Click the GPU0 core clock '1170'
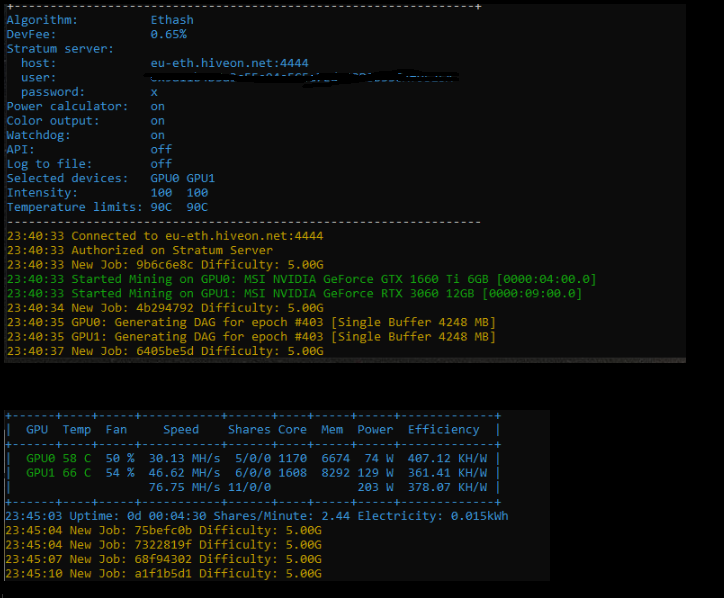Screen dimensions: 724x598 (x=292, y=459)
